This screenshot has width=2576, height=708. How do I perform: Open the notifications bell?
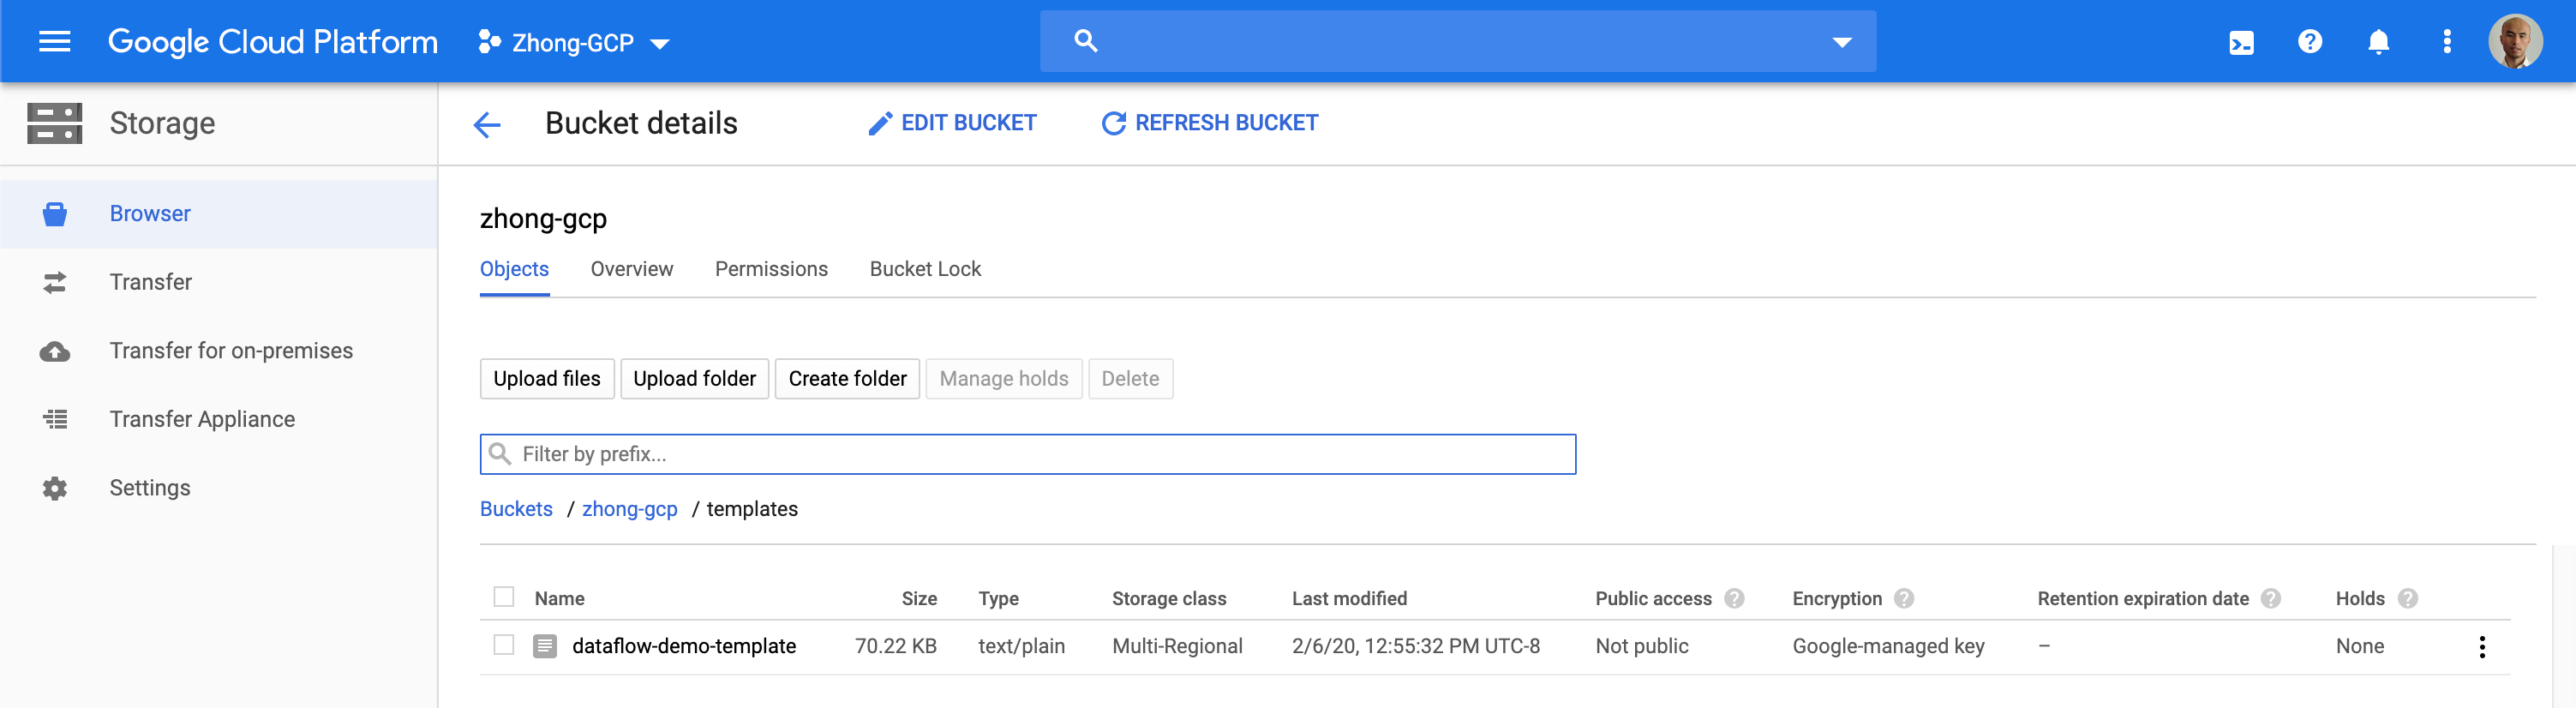[2378, 42]
